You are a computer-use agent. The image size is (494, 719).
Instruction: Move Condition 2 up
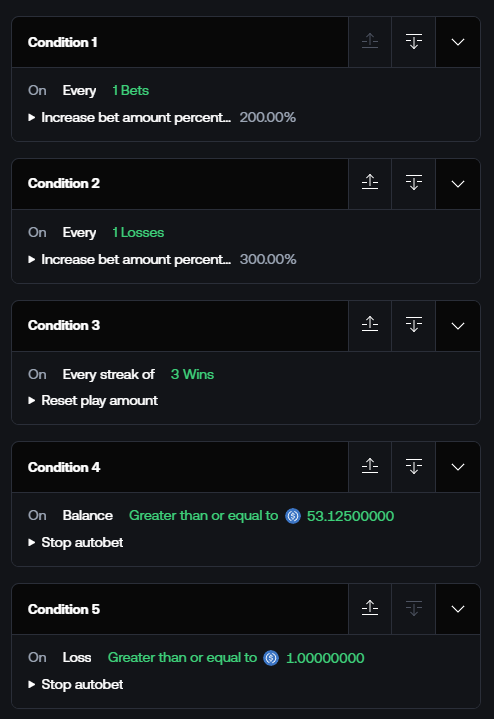[370, 184]
